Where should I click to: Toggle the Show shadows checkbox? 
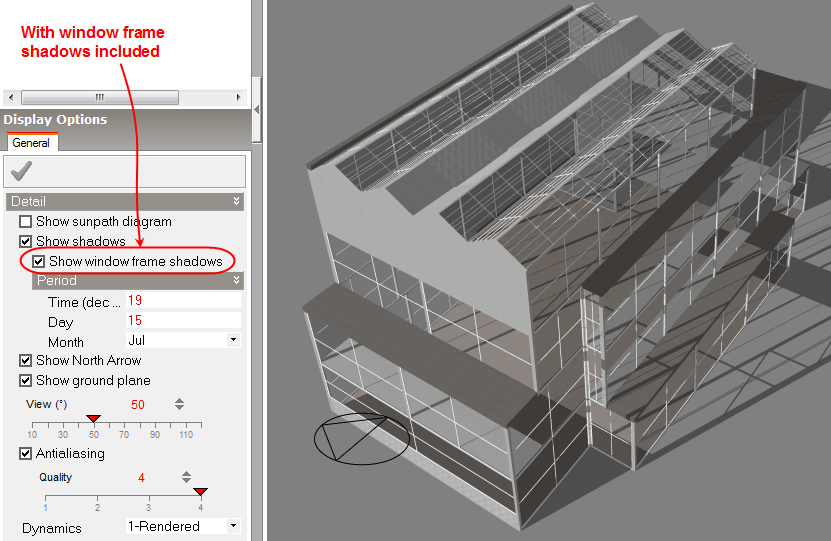coord(26,241)
